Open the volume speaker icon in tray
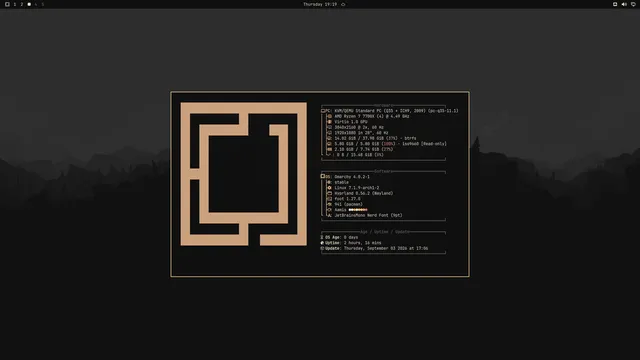This screenshot has width=640, height=360. tap(624, 4)
